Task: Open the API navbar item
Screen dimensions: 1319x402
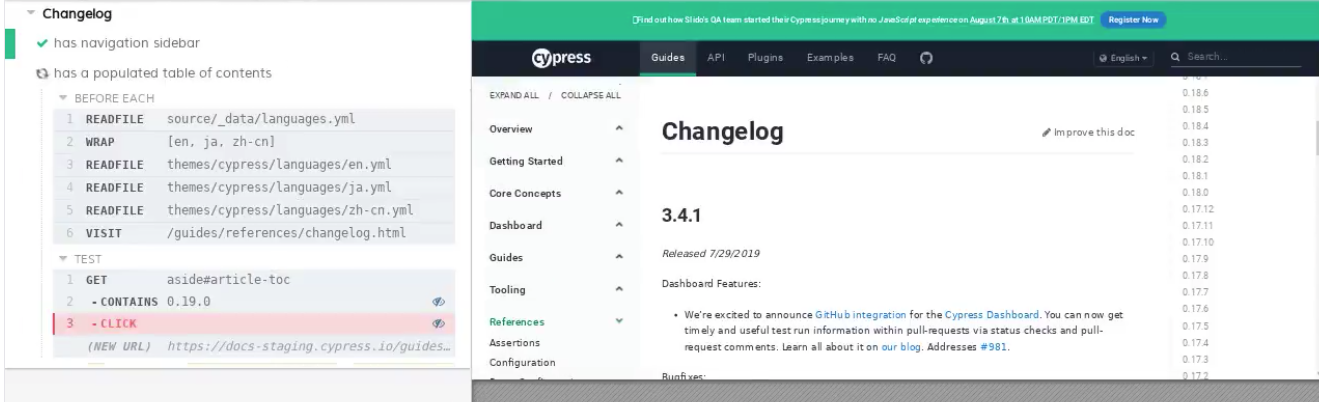Action: (x=716, y=58)
